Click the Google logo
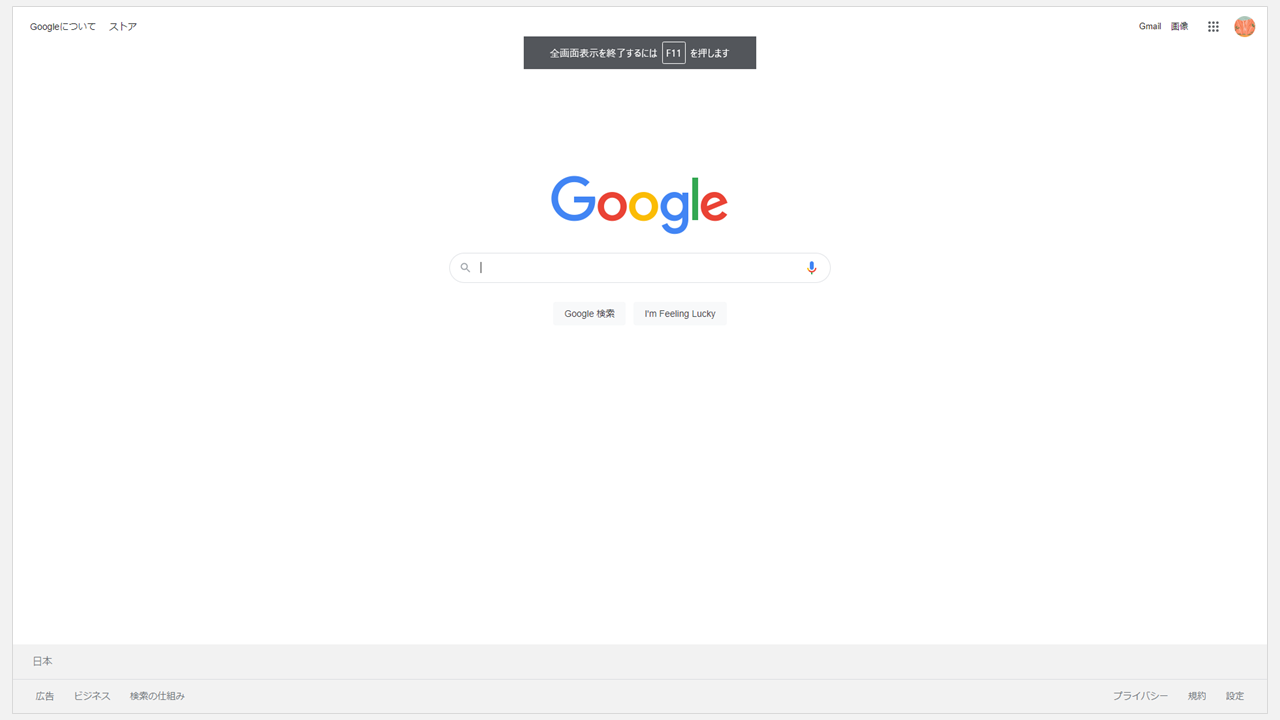The image size is (1280, 720). pyautogui.click(x=639, y=204)
